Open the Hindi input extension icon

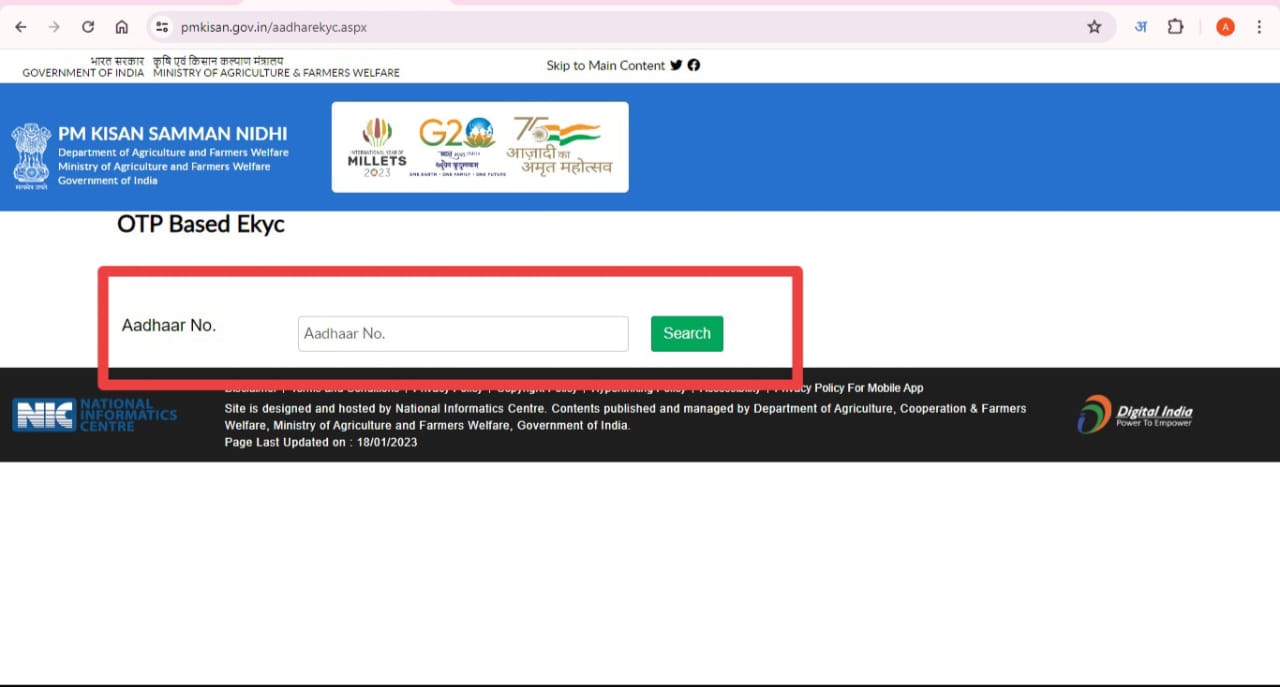coord(1140,27)
